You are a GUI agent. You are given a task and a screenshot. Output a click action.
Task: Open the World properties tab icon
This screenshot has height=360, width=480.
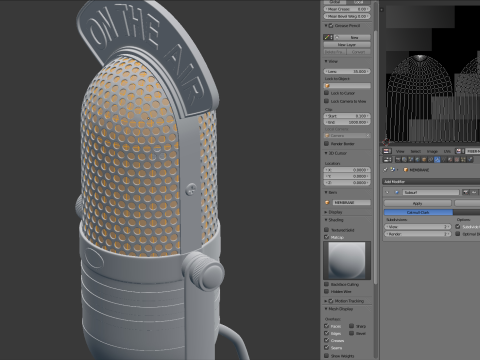pos(417,159)
